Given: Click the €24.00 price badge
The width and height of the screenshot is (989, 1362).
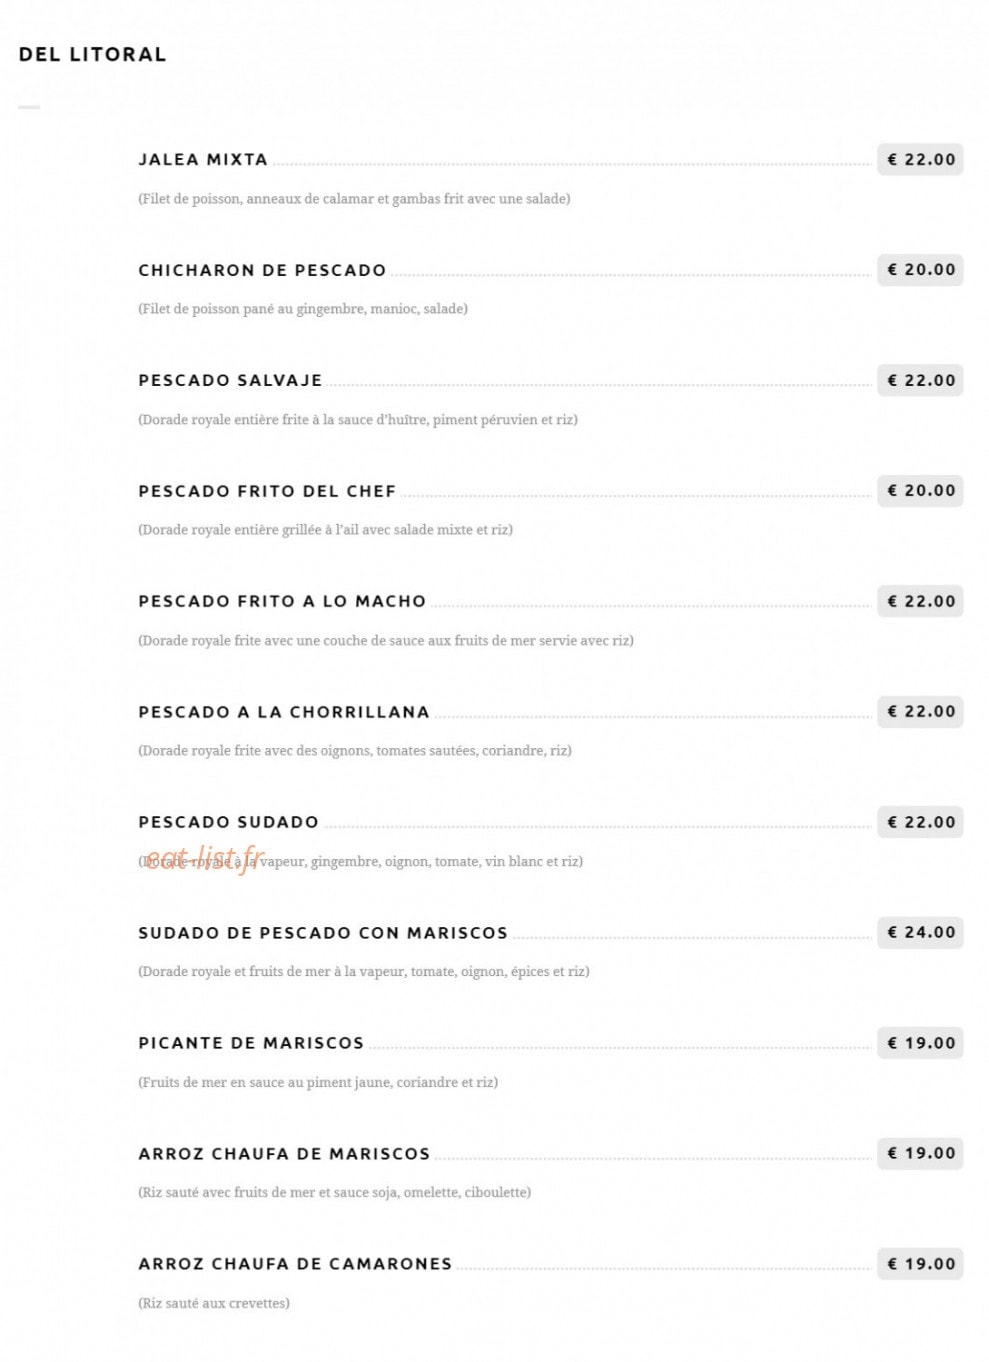Looking at the screenshot, I should pyautogui.click(x=920, y=933).
